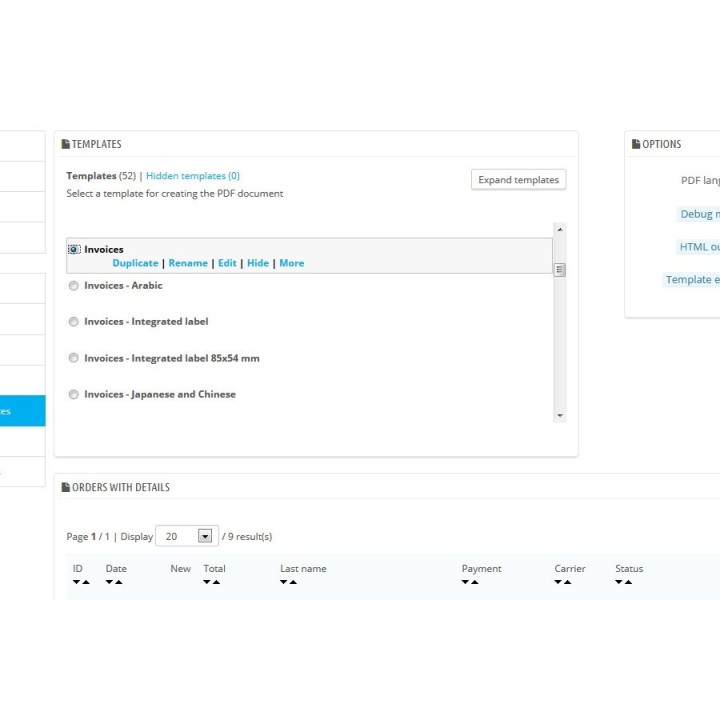The height and width of the screenshot is (720, 720).
Task: Click the ID column header
Action: click(x=78, y=568)
